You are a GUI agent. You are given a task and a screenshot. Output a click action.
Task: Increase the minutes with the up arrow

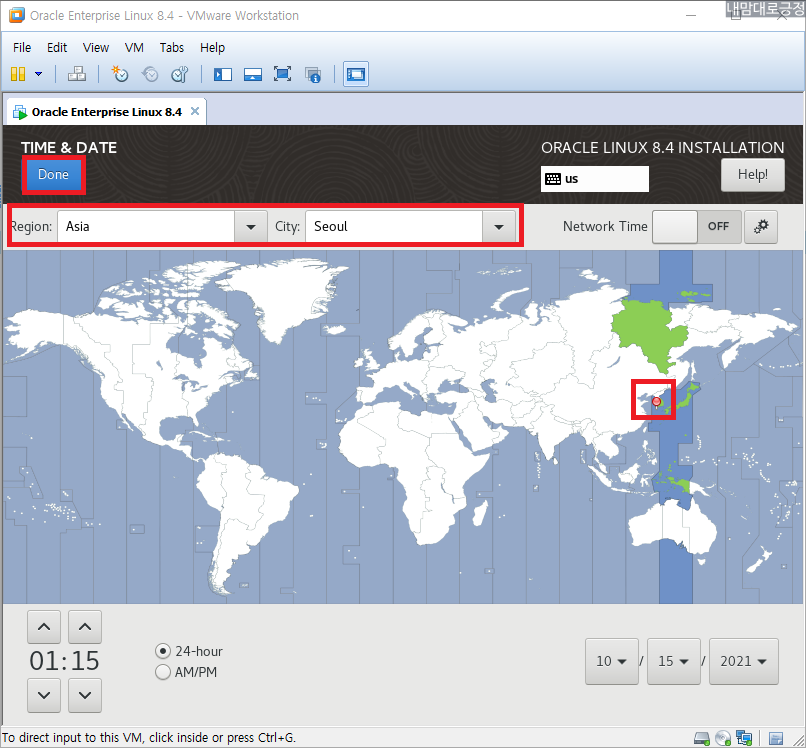click(x=85, y=627)
